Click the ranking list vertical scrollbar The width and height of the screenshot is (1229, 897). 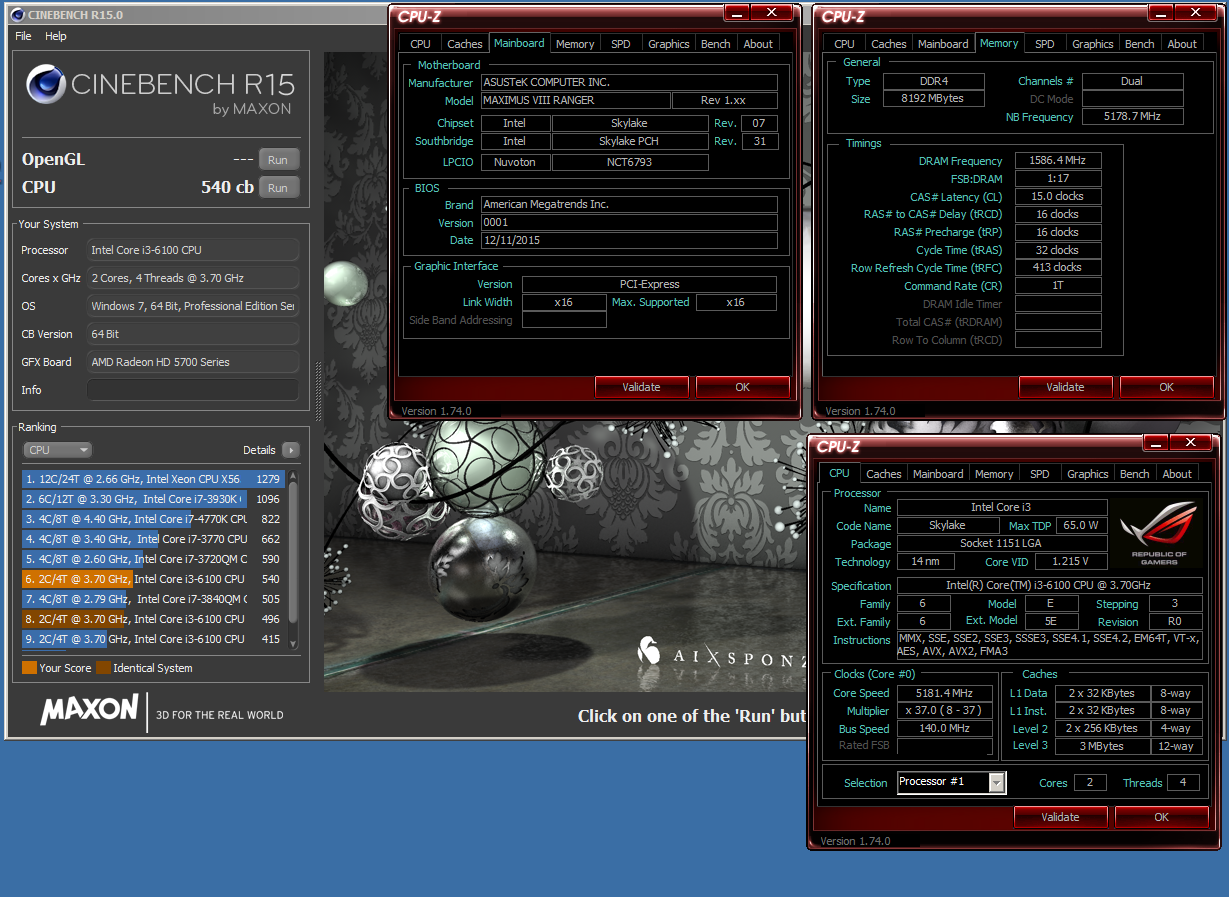click(293, 559)
